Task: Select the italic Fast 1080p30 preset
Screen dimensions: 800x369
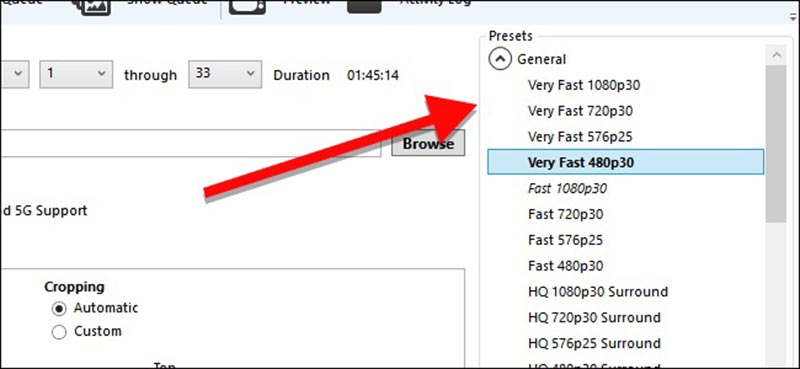Action: 567,188
